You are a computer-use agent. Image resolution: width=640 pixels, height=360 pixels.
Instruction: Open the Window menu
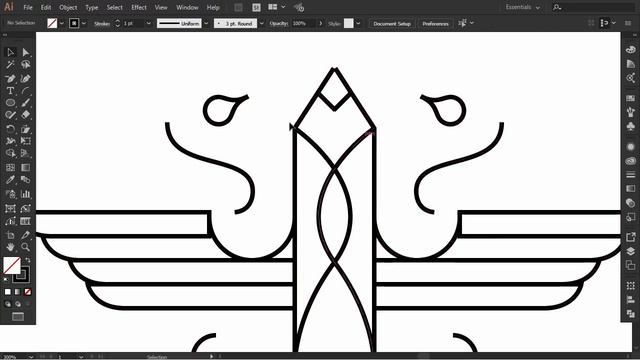(x=187, y=7)
